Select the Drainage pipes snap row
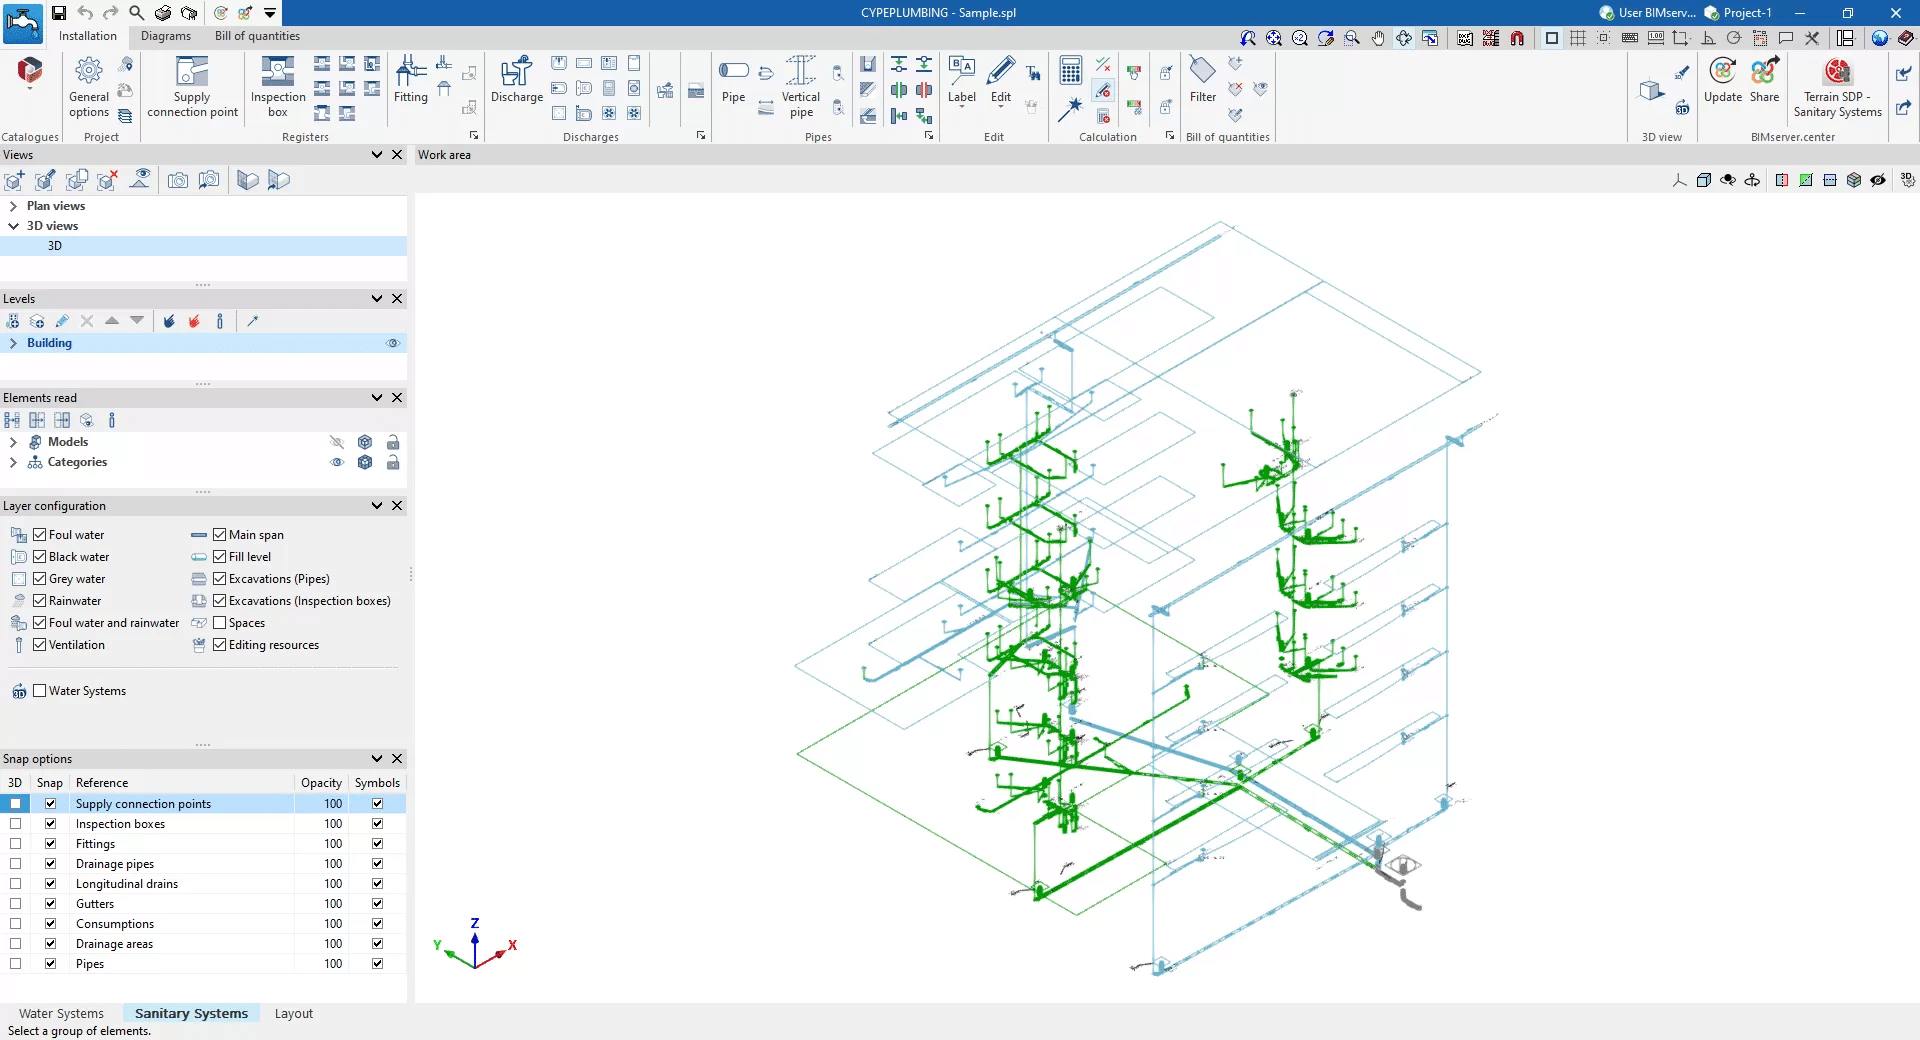This screenshot has width=1920, height=1040. coord(115,864)
